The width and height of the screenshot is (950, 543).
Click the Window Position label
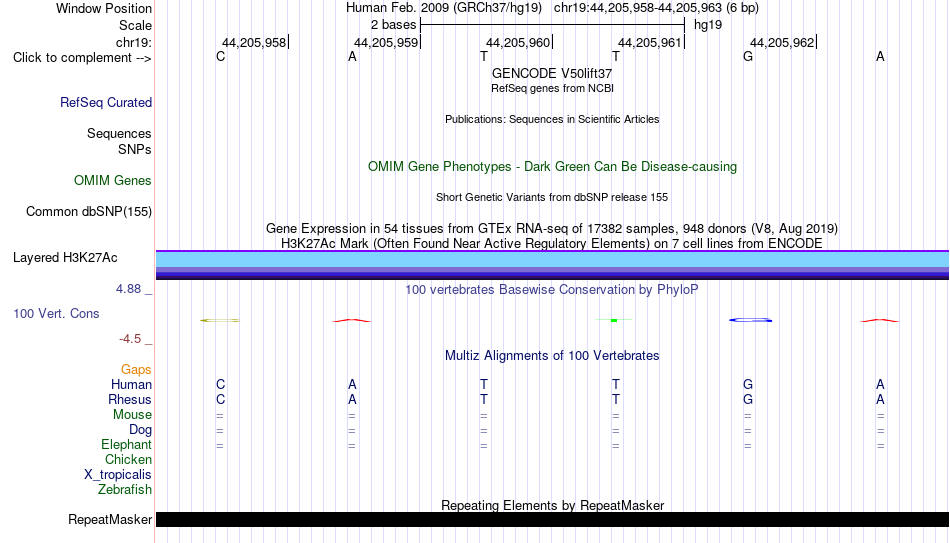(x=104, y=8)
